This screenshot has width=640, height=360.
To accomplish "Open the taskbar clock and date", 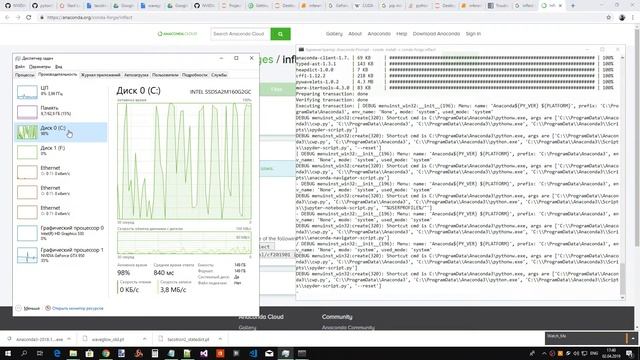I will point(611,353).
